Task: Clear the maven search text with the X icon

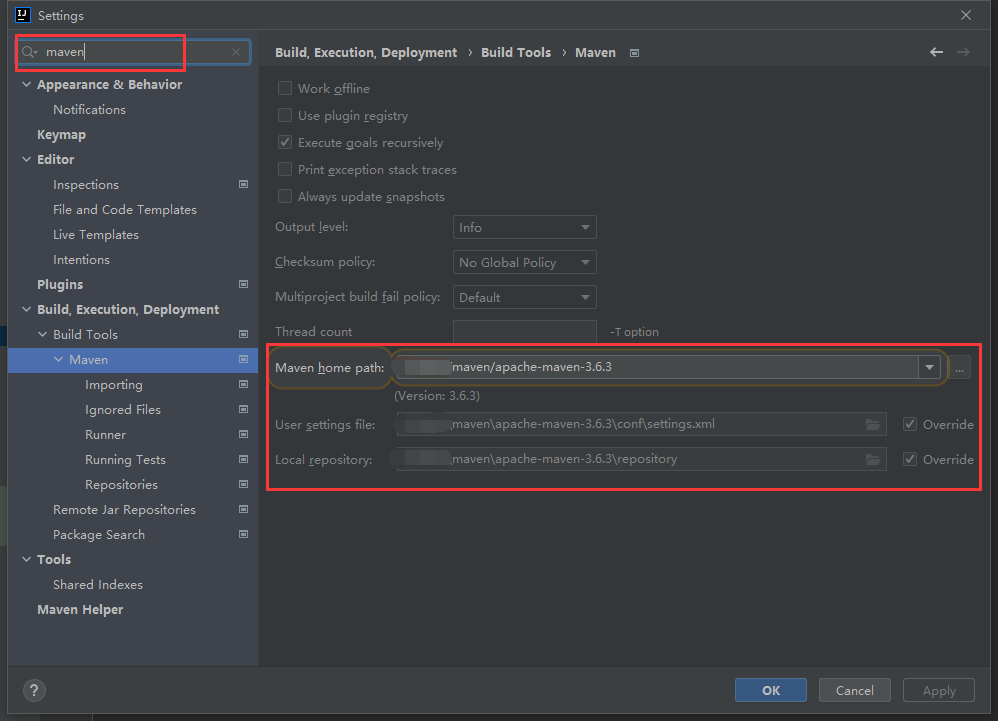Action: pos(236,52)
